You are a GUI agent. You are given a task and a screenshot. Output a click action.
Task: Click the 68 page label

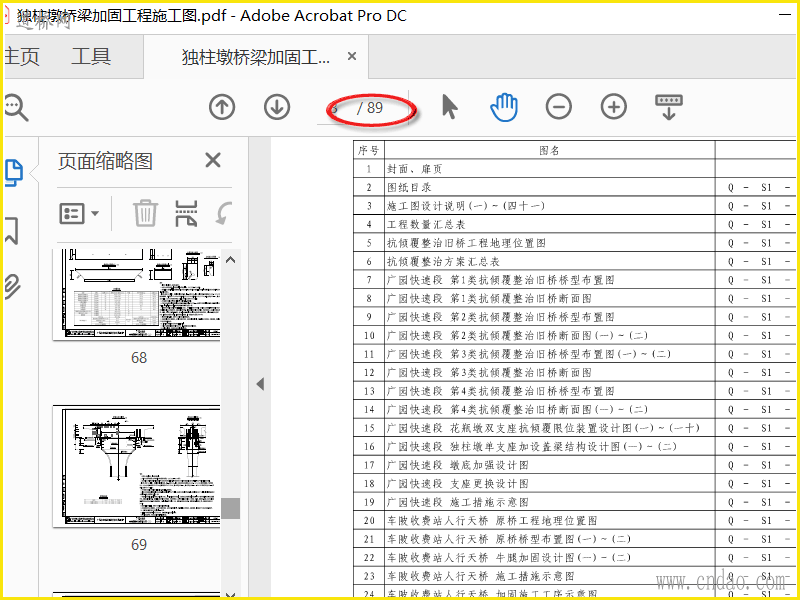[x=139, y=358]
